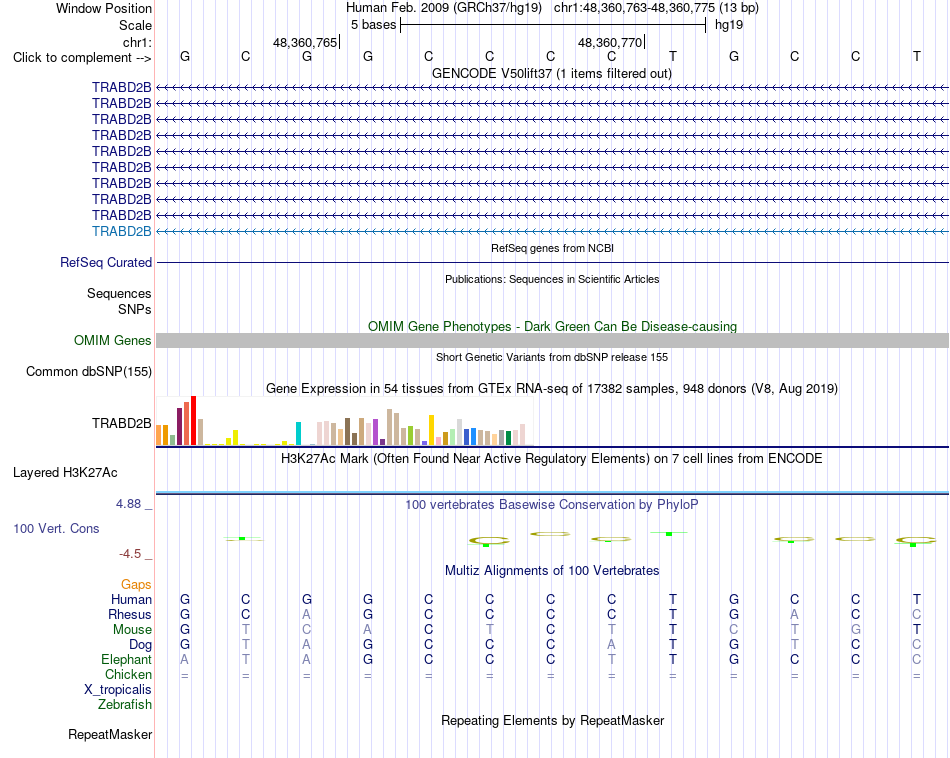Select the X_tropicalis species row label

[x=118, y=690]
